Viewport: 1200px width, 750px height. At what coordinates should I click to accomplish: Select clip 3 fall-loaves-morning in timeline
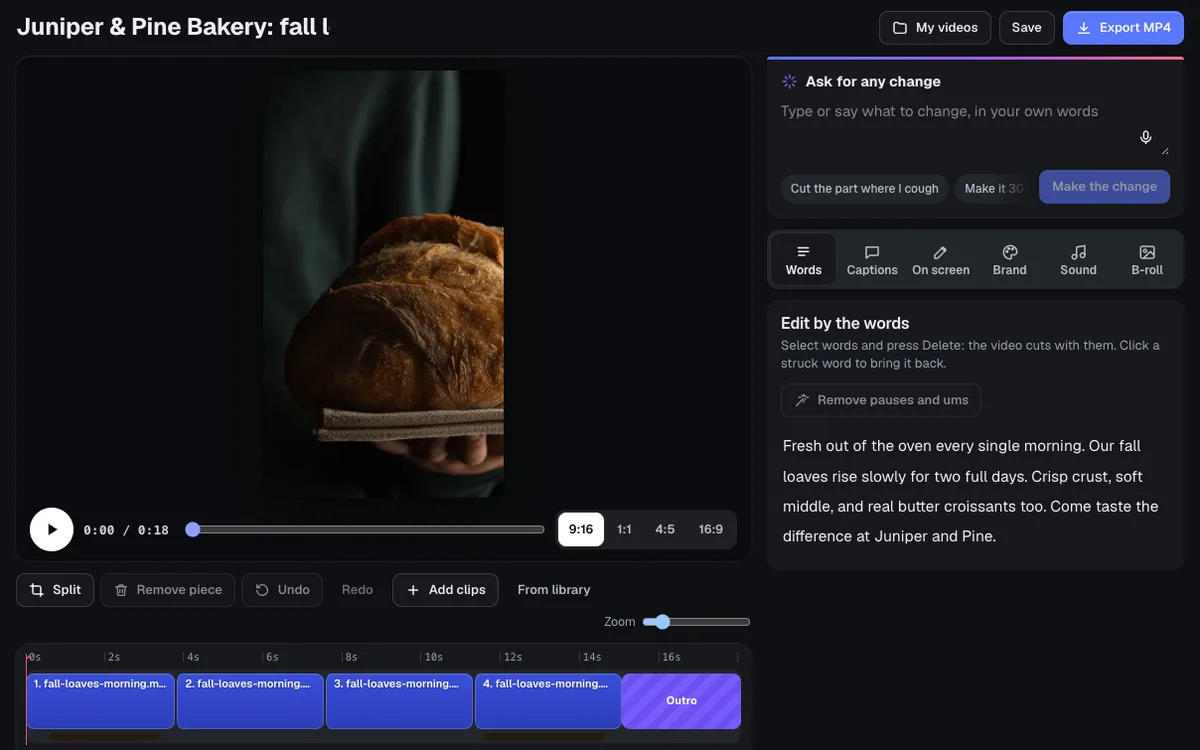click(x=399, y=701)
